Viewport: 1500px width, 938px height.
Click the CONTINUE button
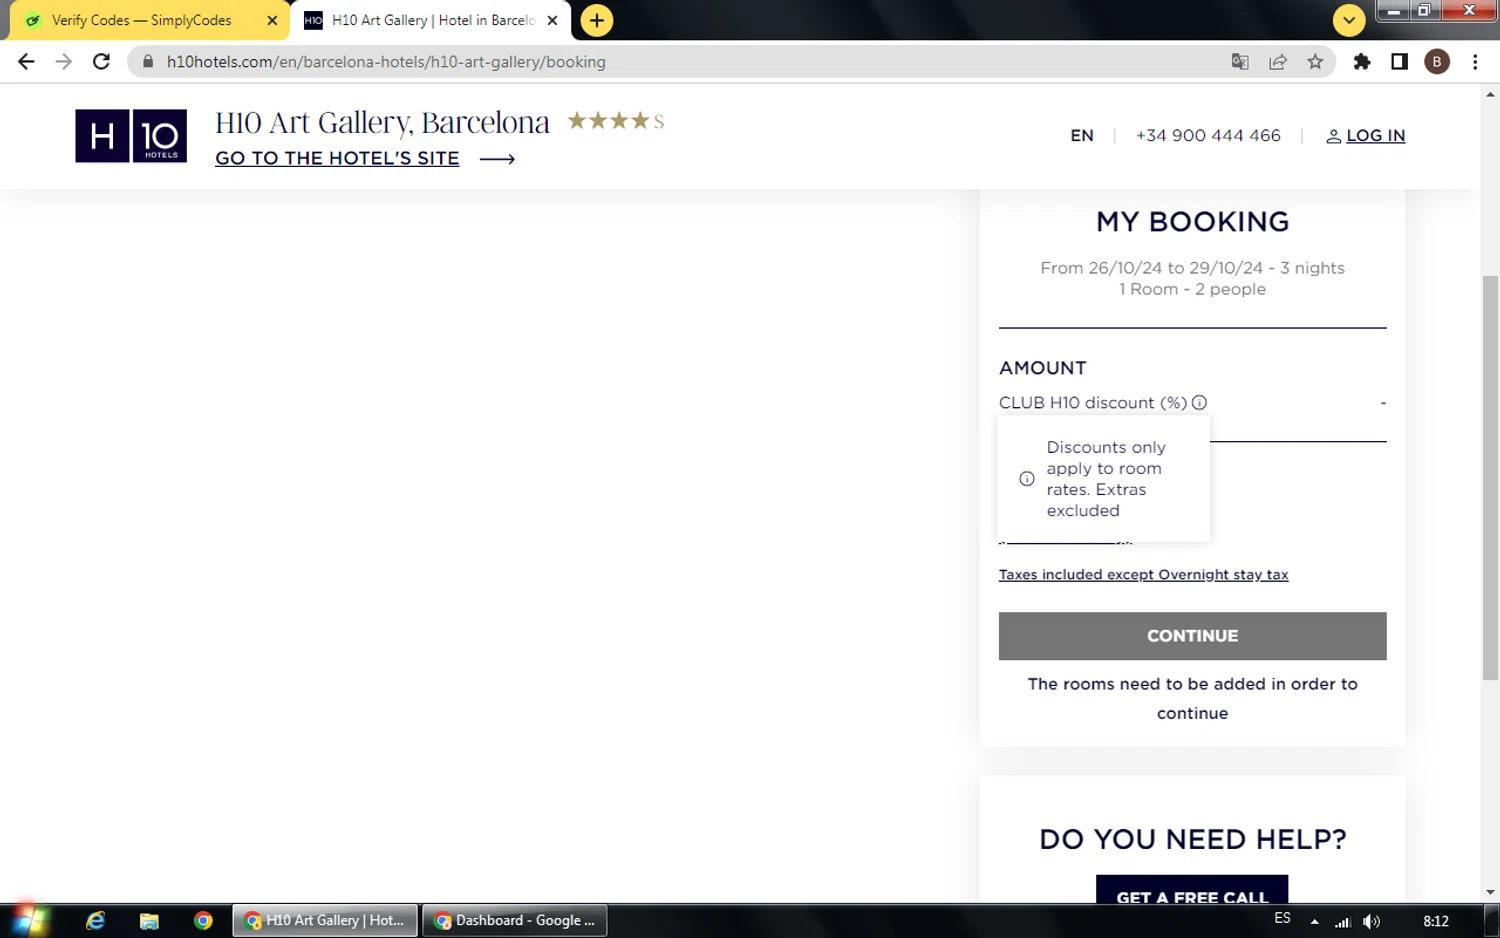1192,636
